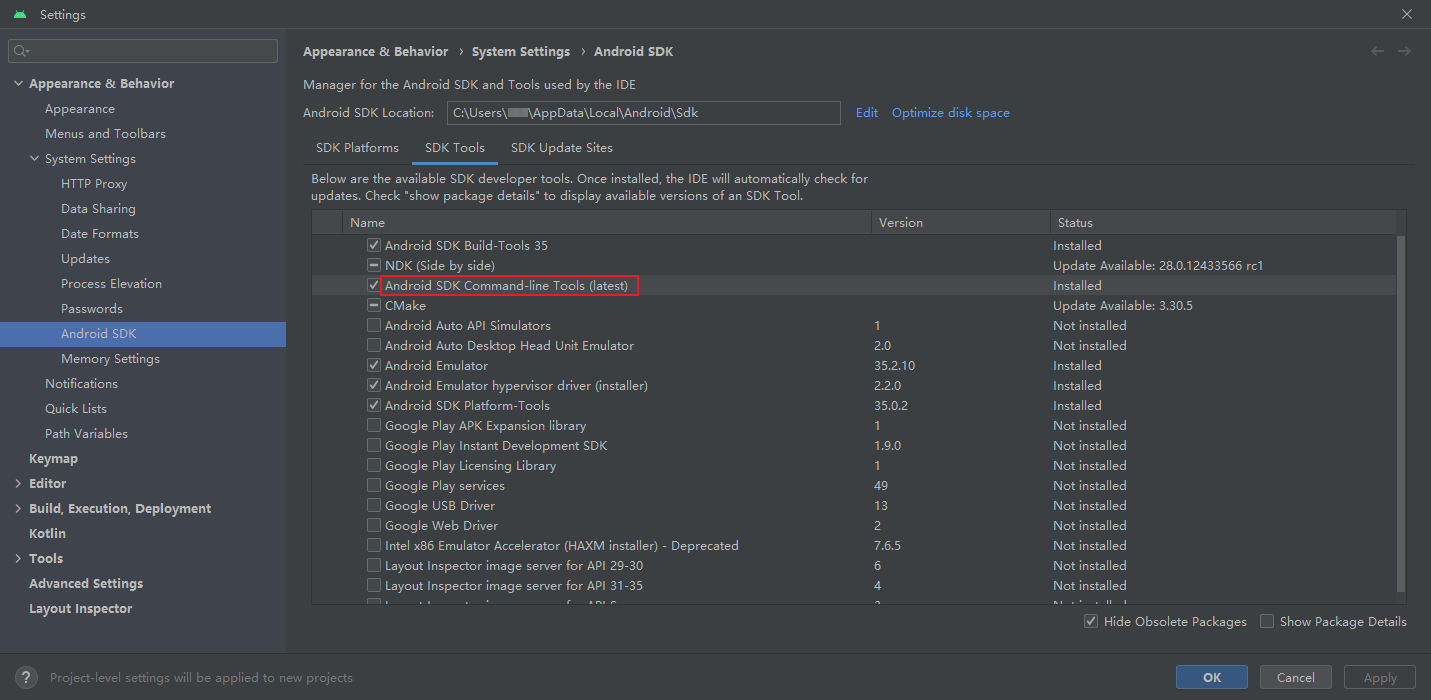Open the SDK Update Sites tab

coord(562,147)
